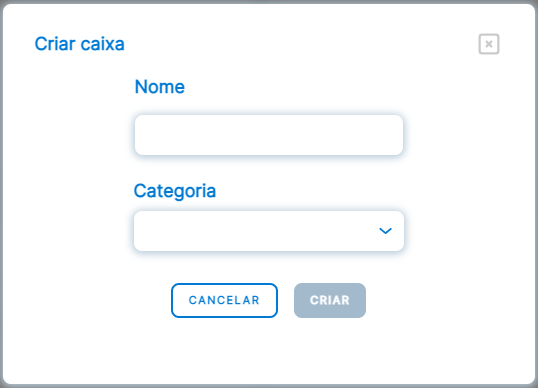Screen dimensions: 538x388
Task: Show category options via the down arrow
Action: 385,231
